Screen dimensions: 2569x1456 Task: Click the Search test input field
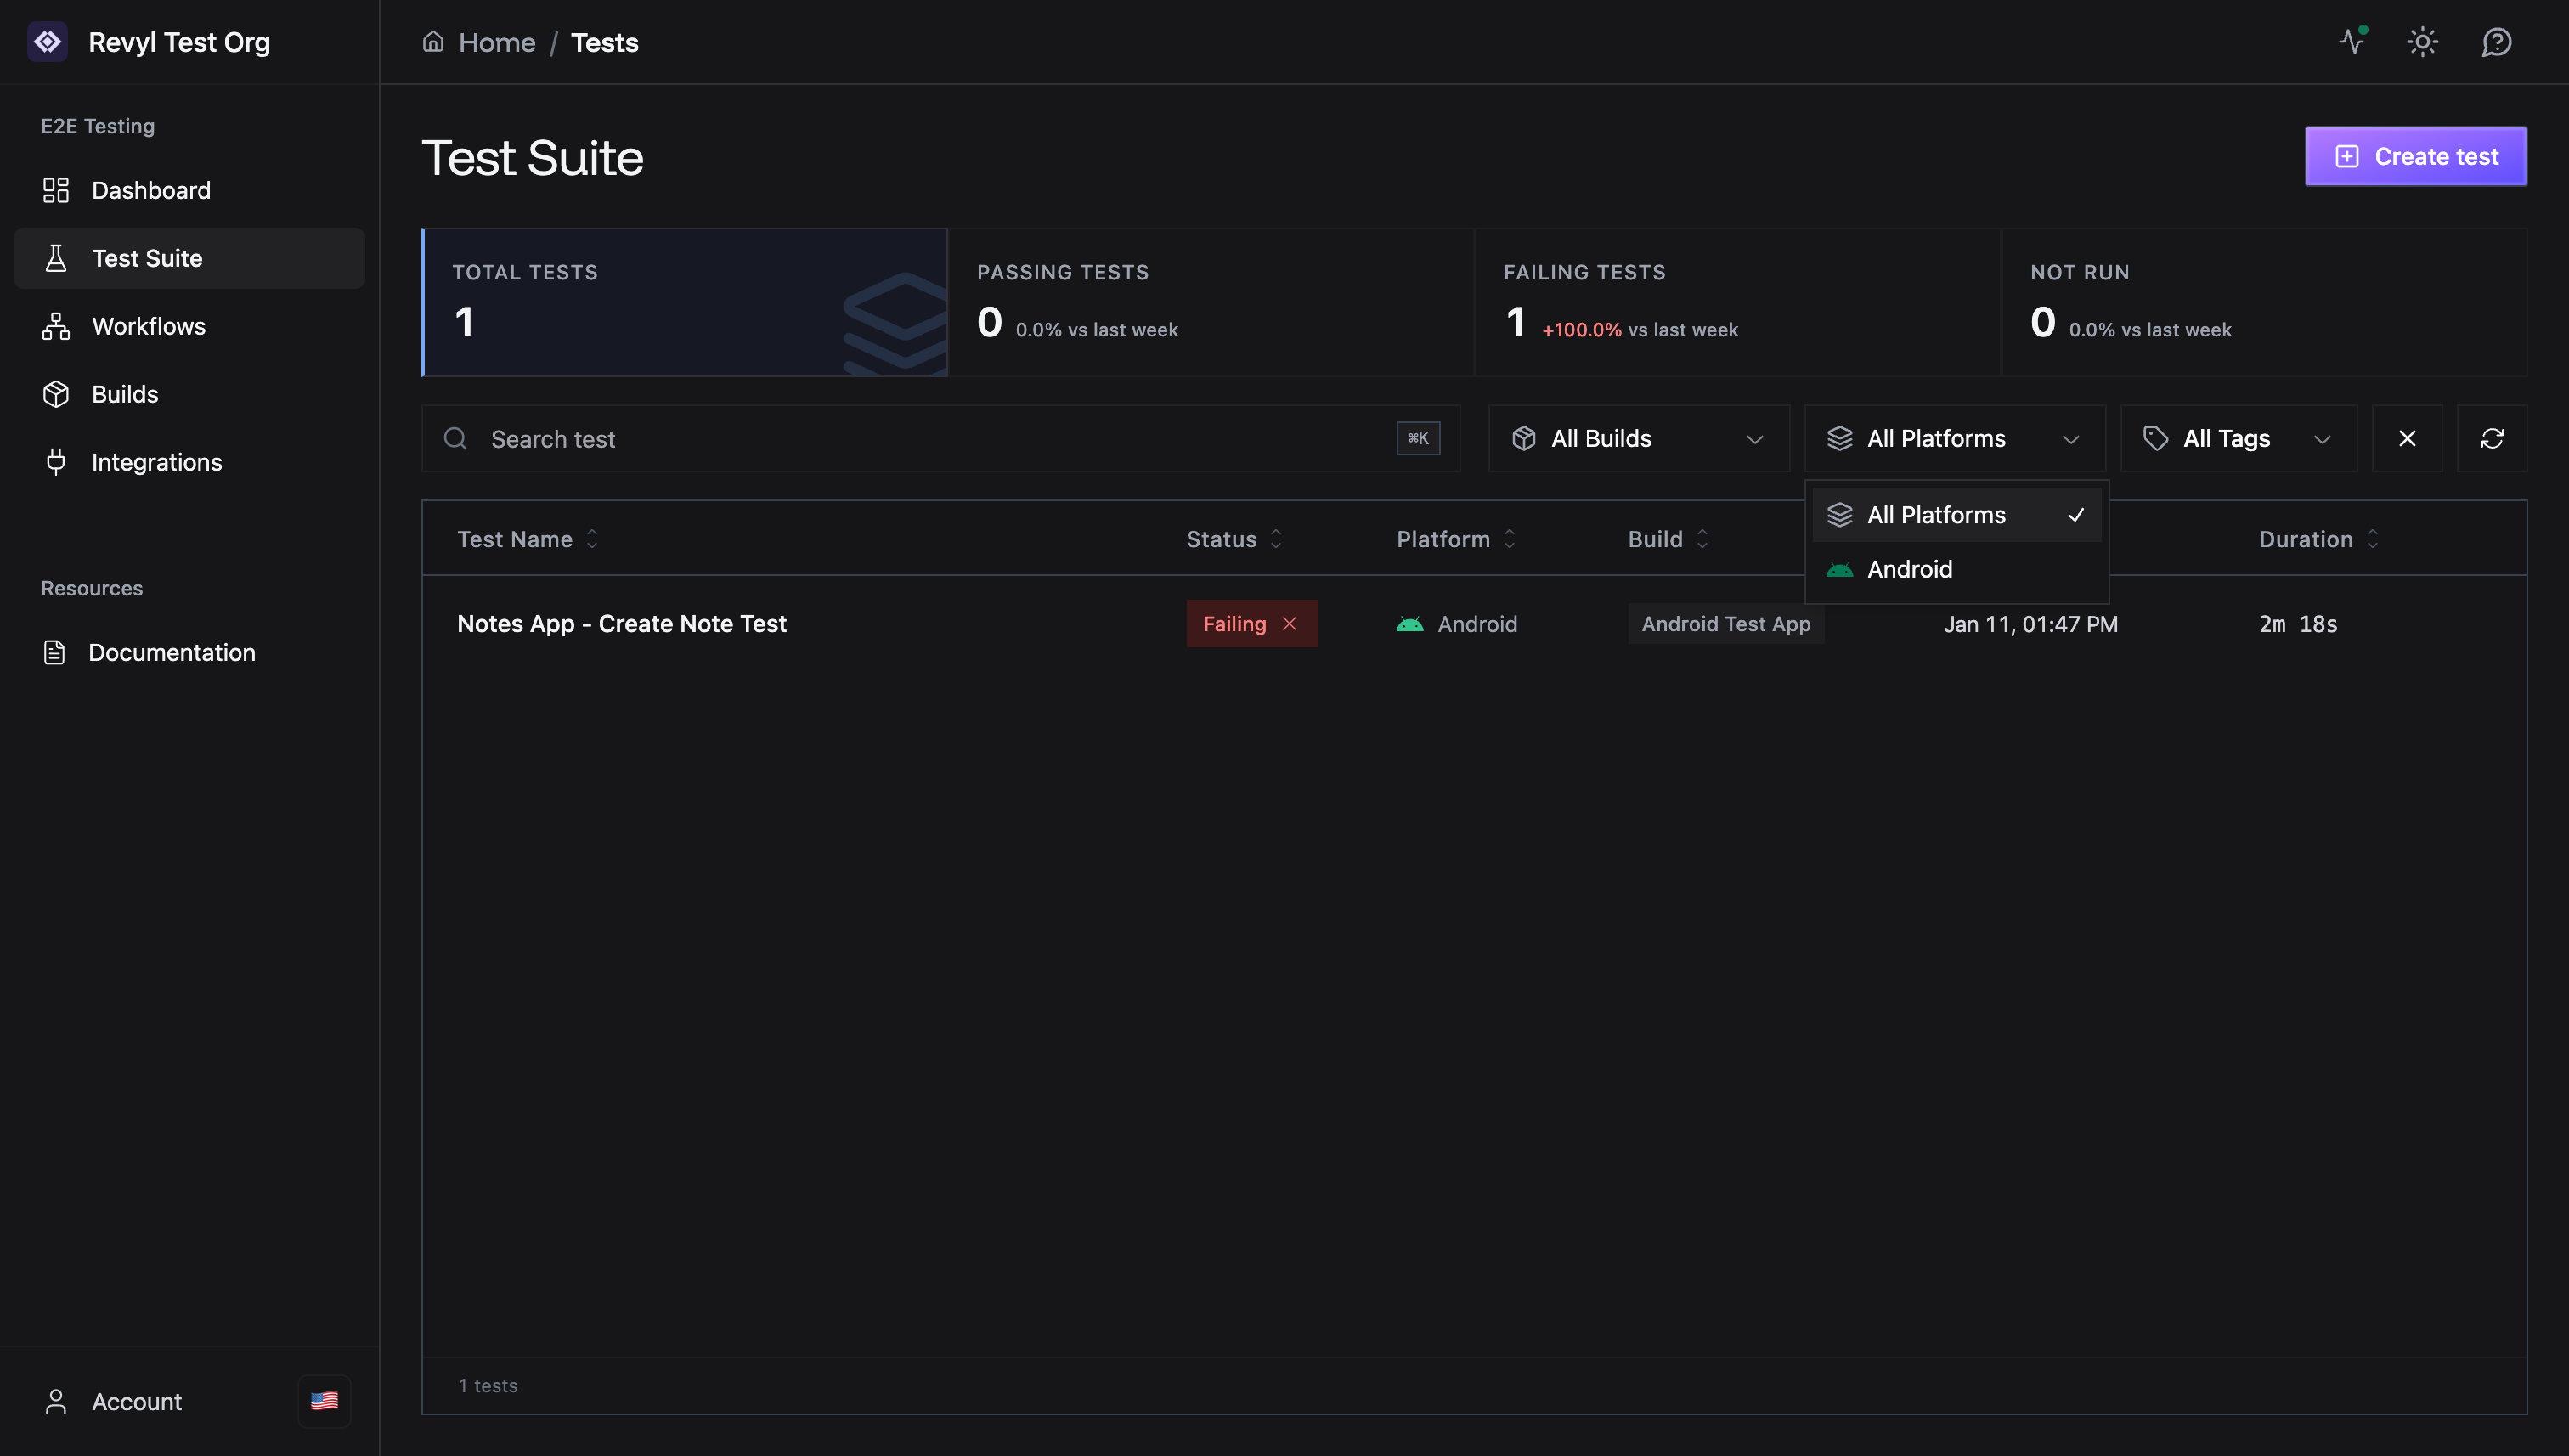pyautogui.click(x=930, y=439)
